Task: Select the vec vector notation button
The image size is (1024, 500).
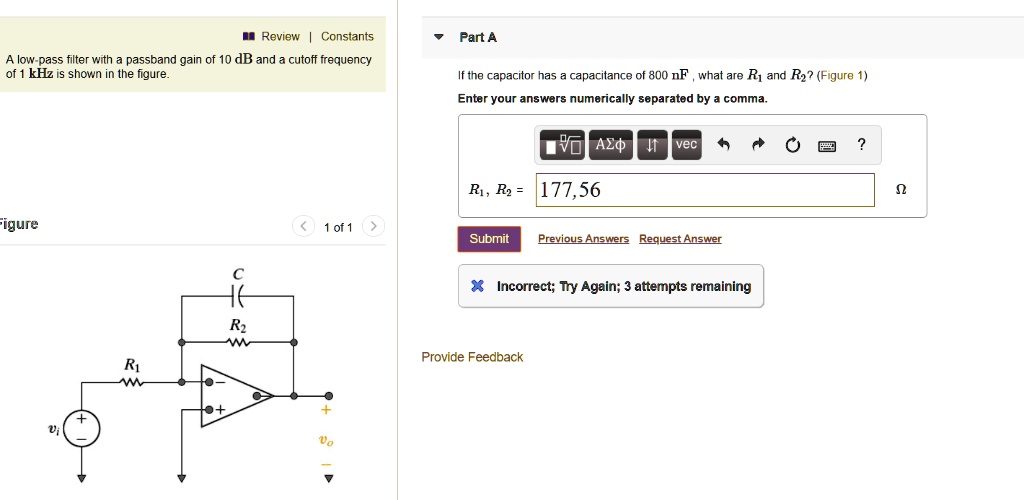Action: click(x=686, y=144)
